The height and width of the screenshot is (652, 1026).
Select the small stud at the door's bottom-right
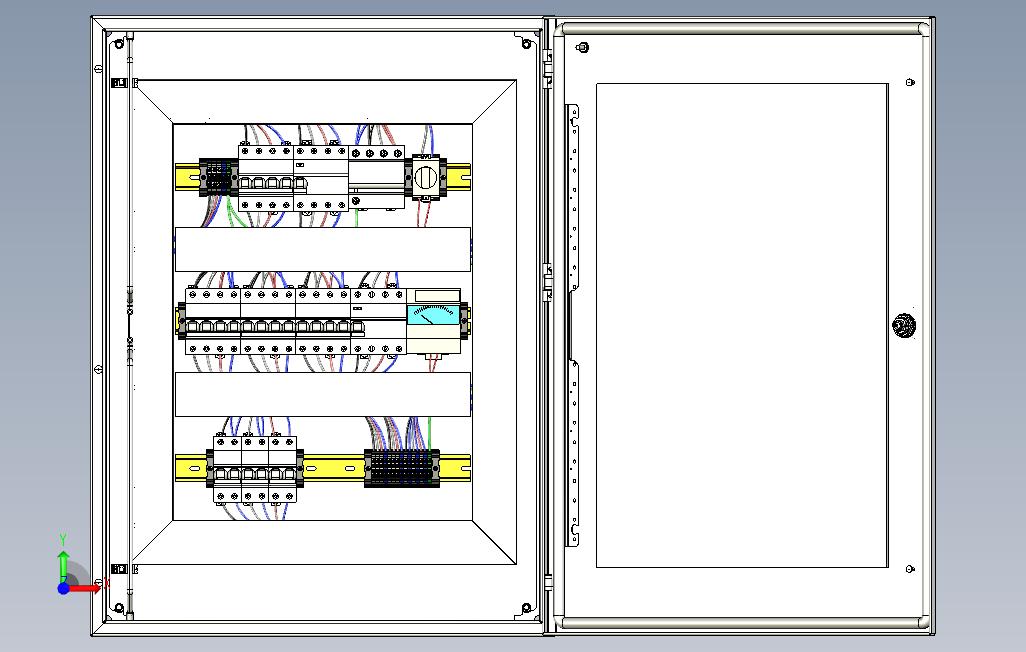[910, 570]
